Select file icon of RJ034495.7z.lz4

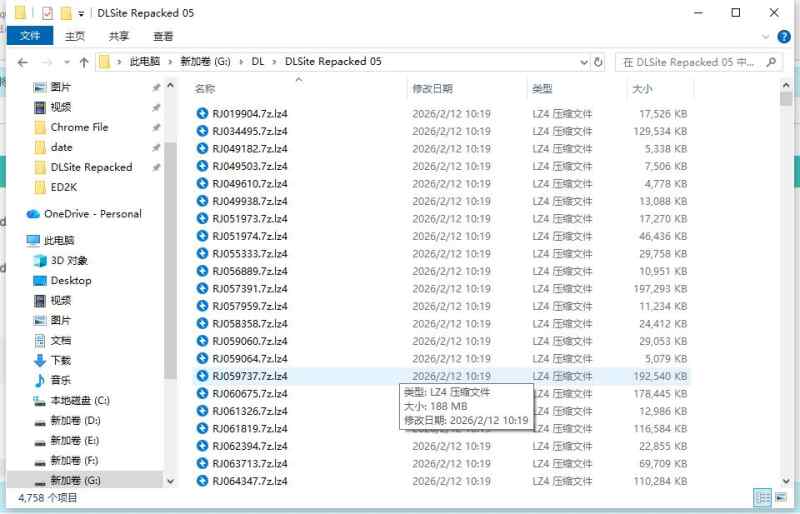tap(202, 131)
